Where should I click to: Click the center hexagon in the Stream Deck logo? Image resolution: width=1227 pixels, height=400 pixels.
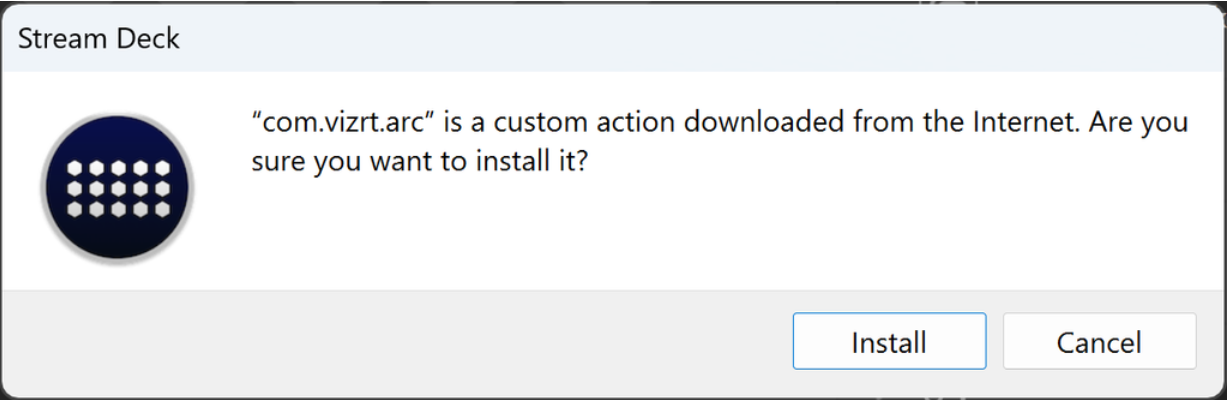118,187
